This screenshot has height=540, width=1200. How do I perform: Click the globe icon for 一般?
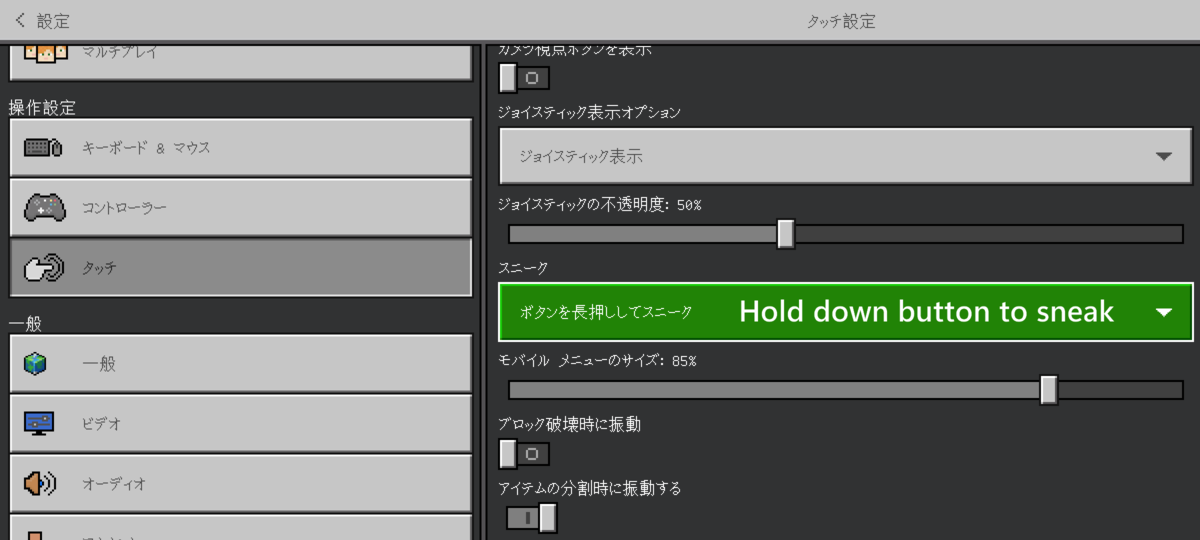click(35, 364)
